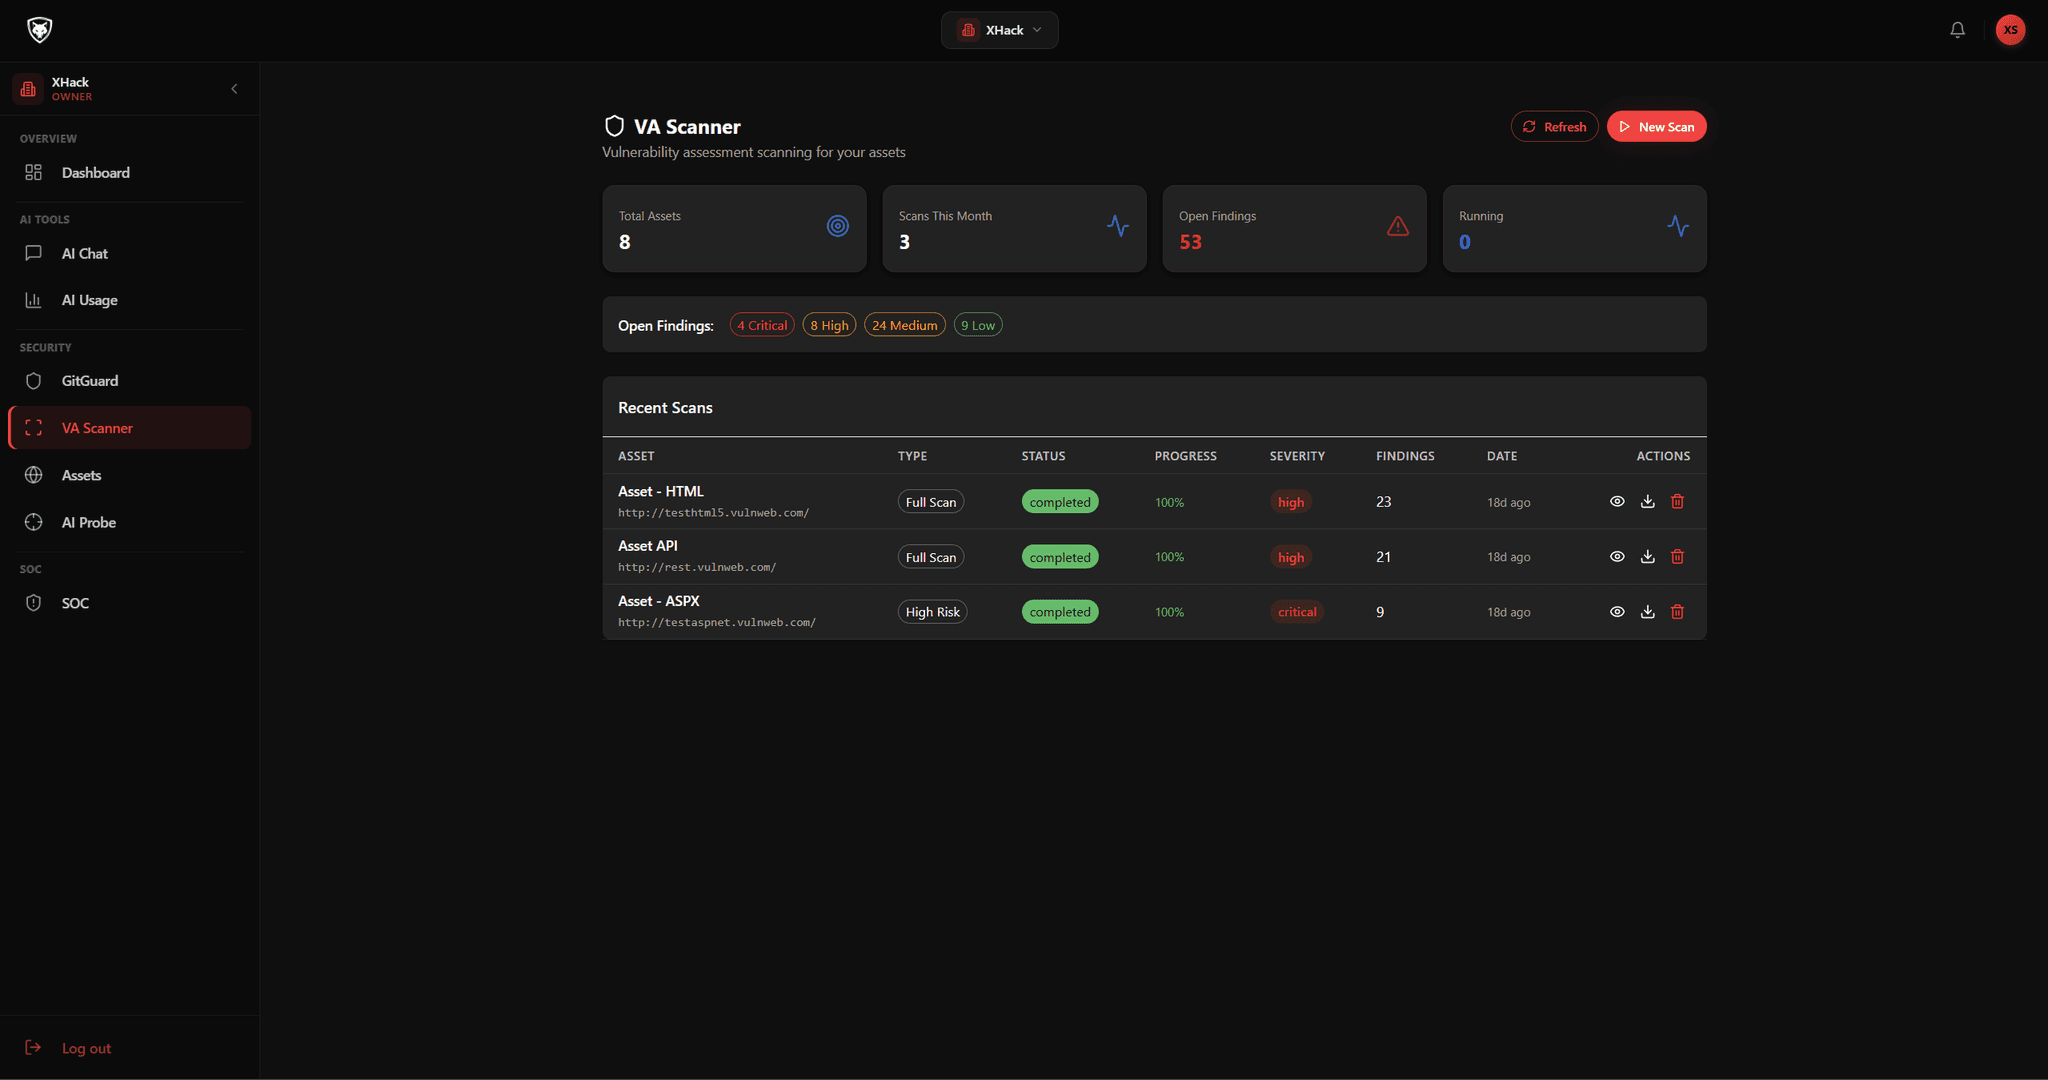
Task: Click the FINDINGS column header
Action: pos(1405,456)
